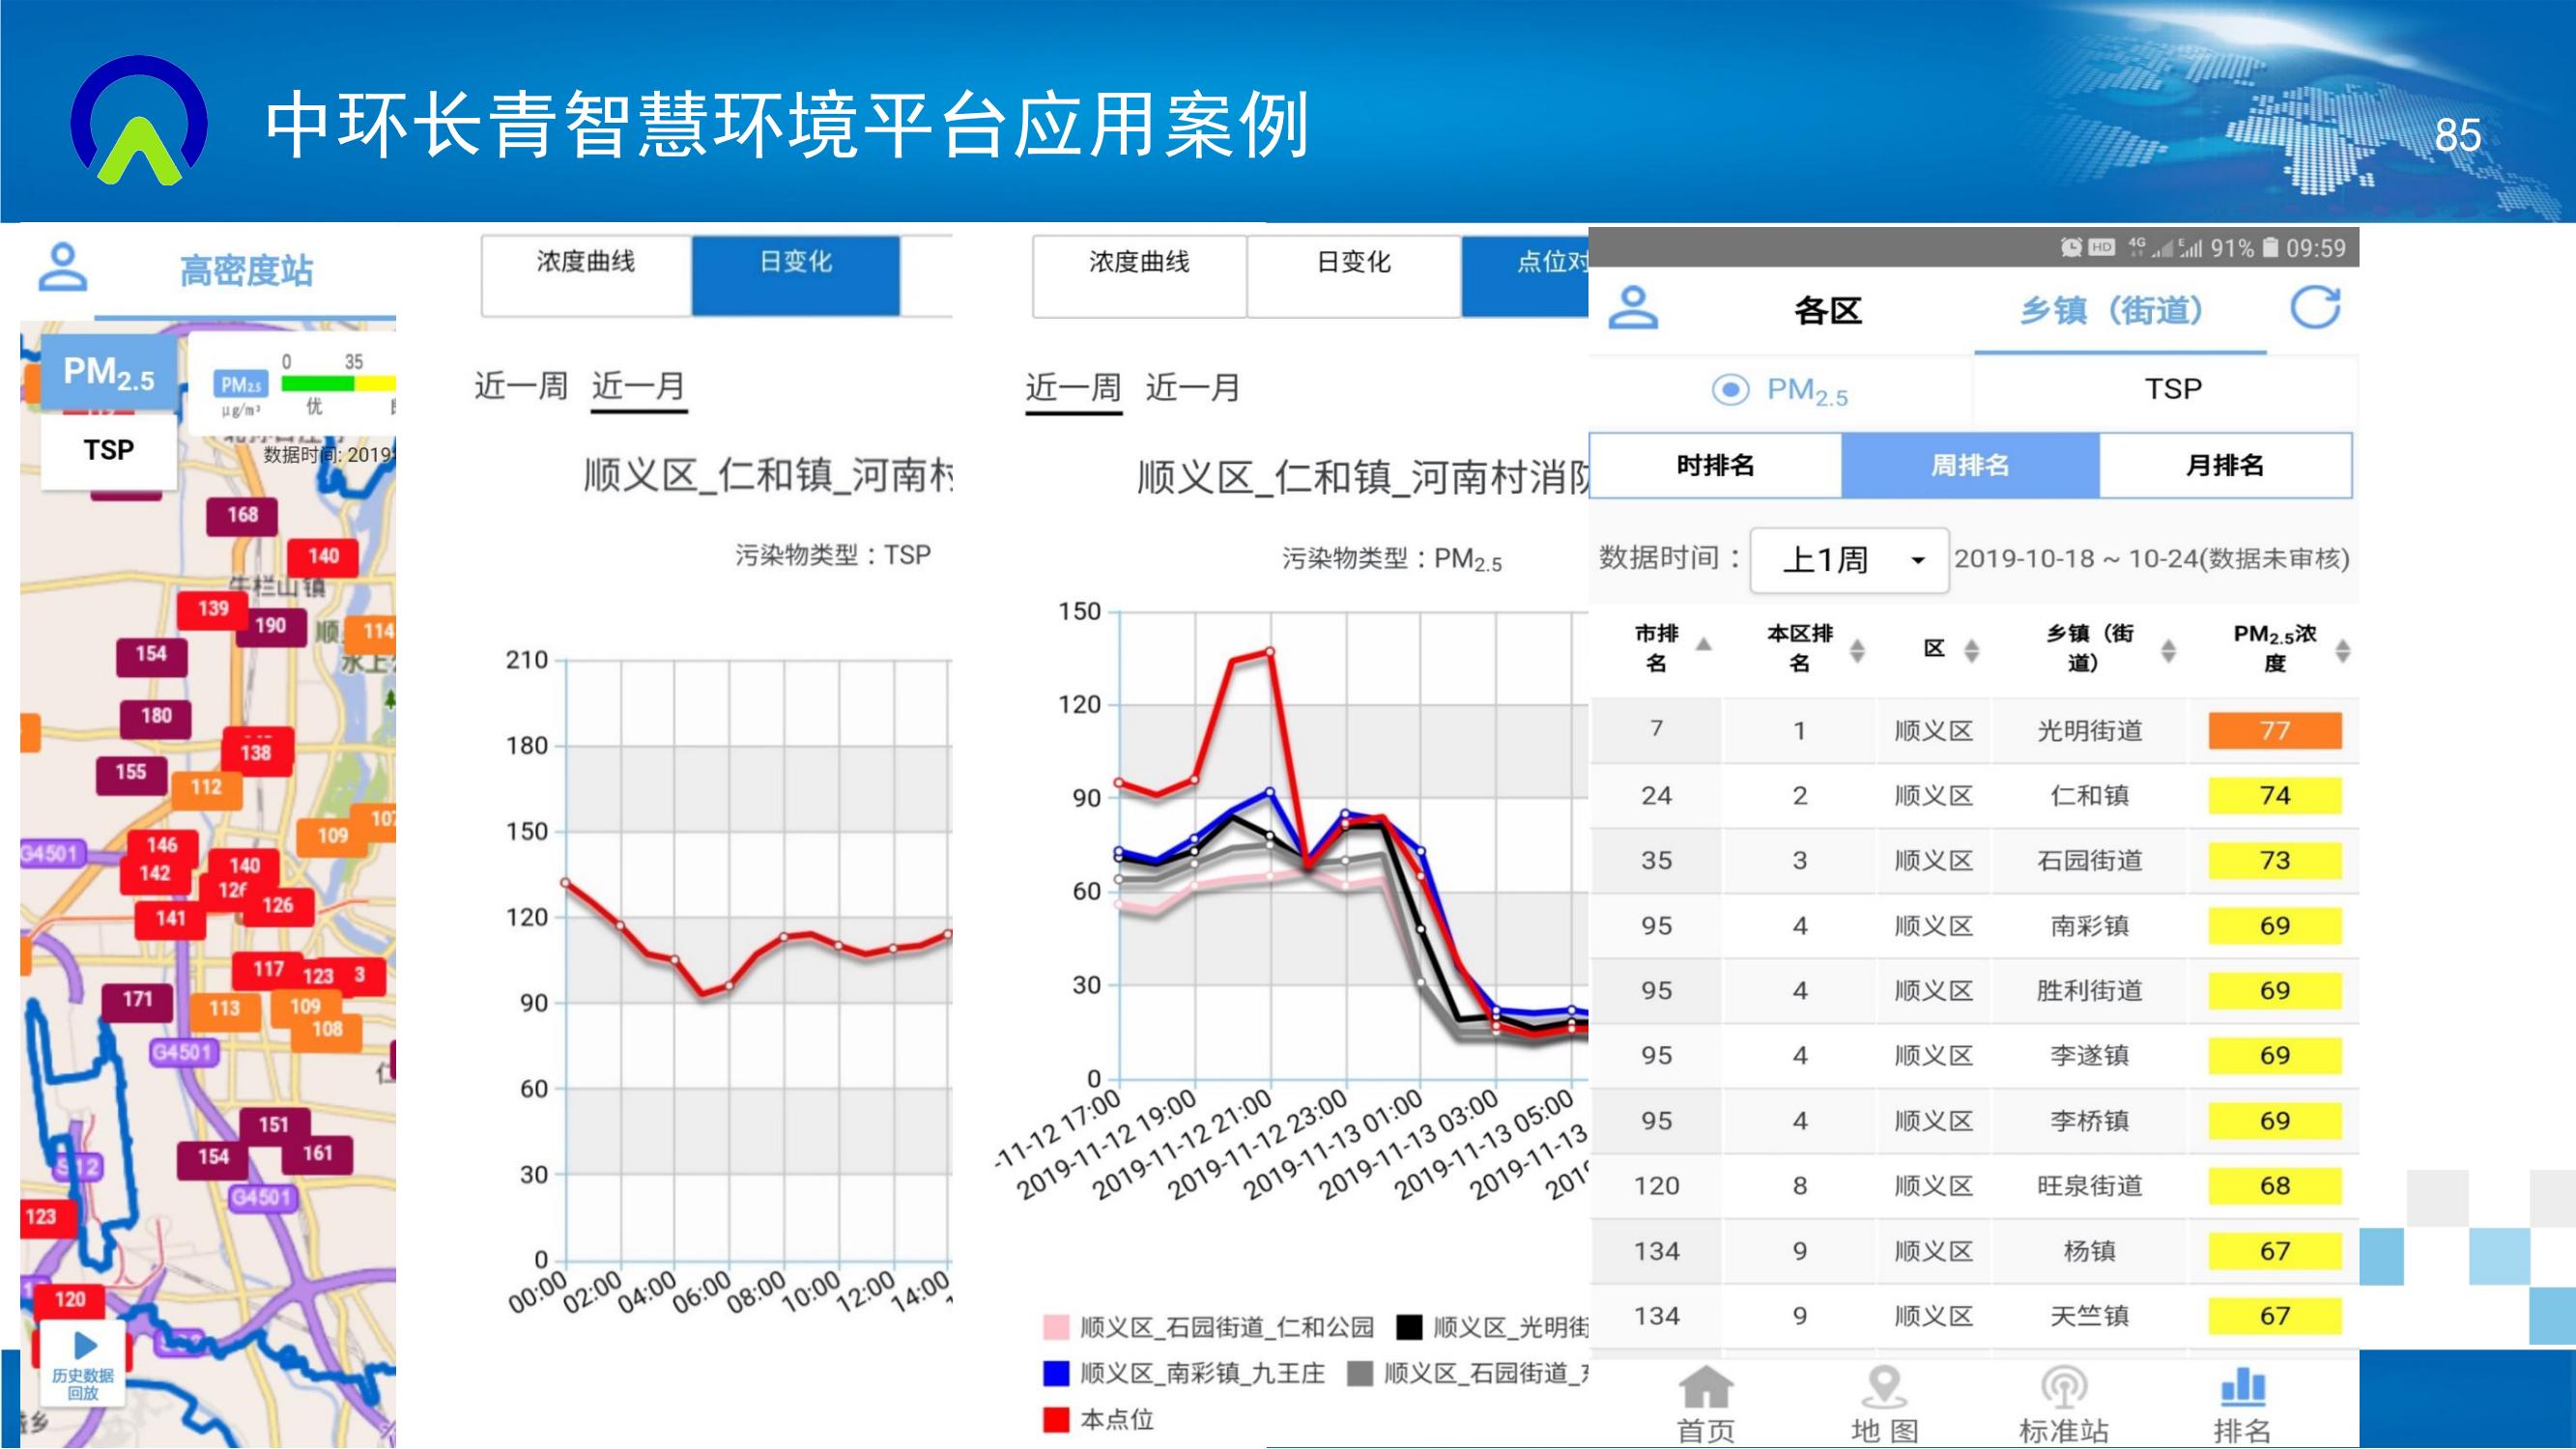2576x1449 pixels.
Task: Open 标准站 station icon in bottom bar
Action: pos(2063,1388)
